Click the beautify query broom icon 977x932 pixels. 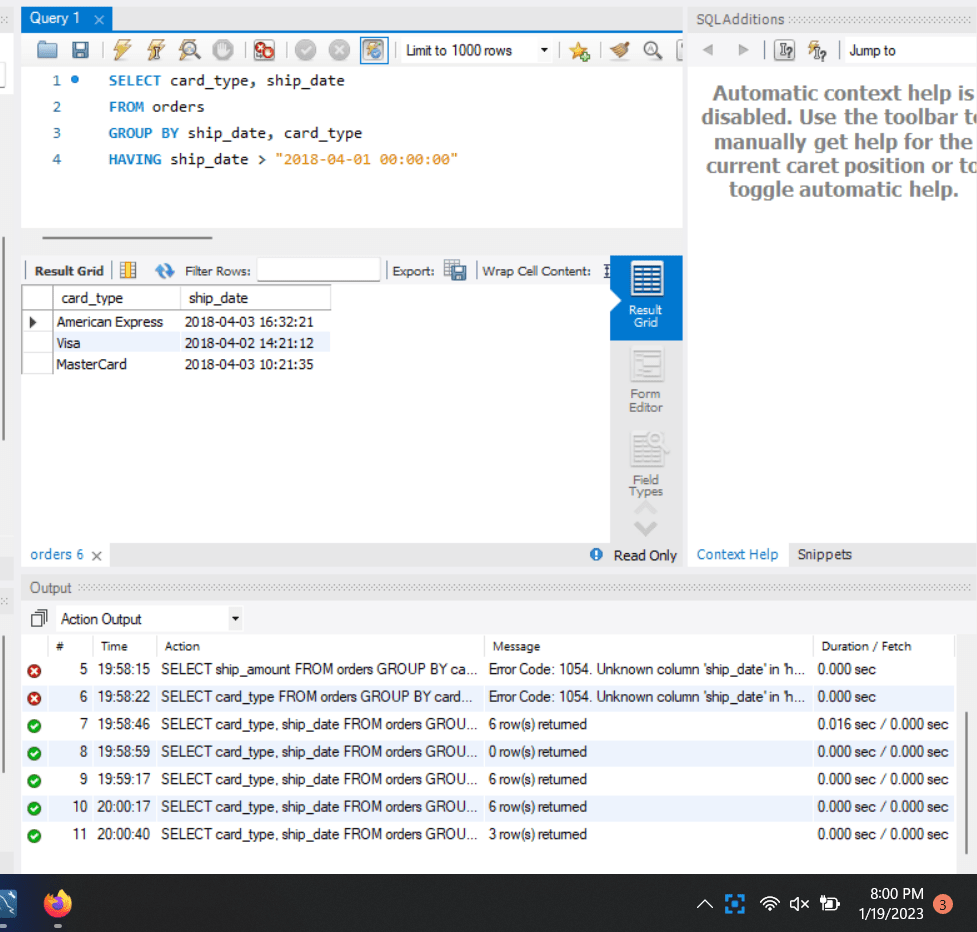[x=620, y=50]
